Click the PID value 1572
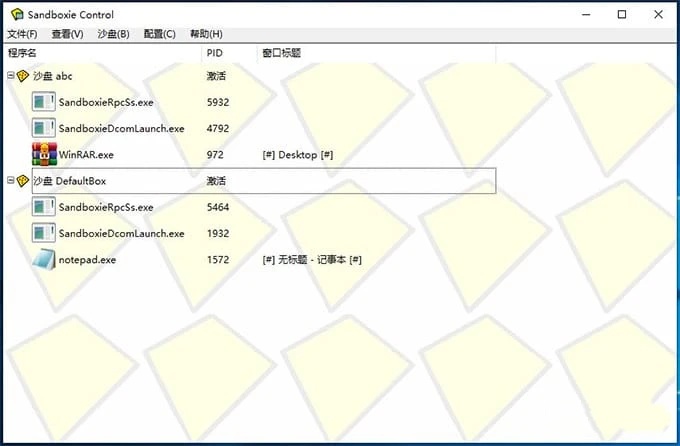Screen dimensions: 680x446 pos(218,260)
